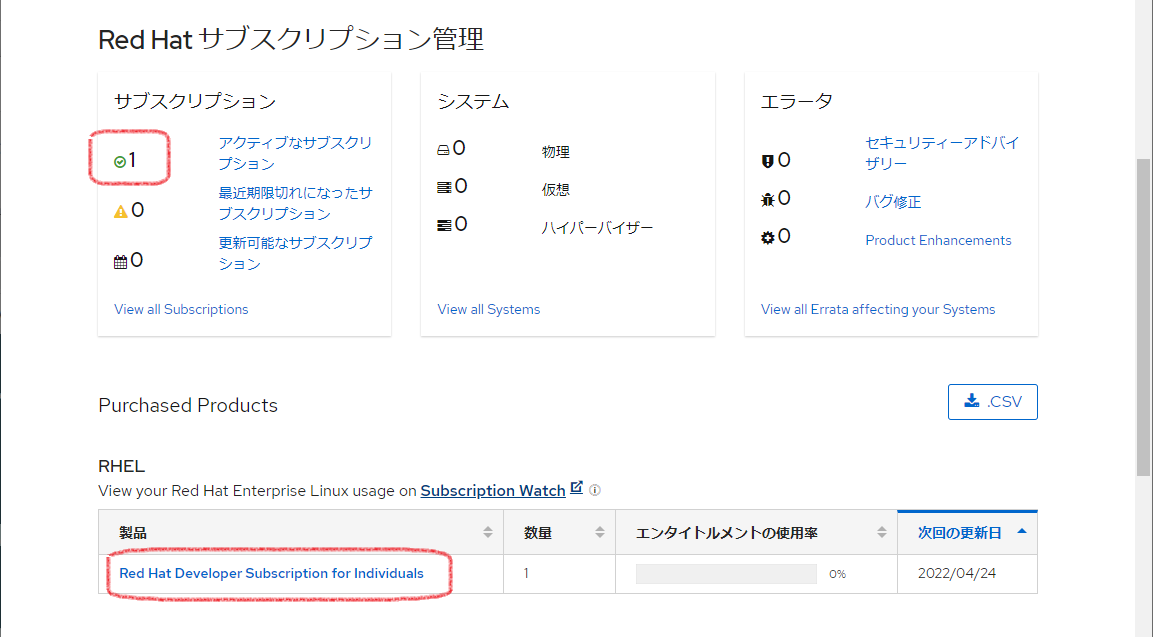
Task: Click View all Systems link
Action: (488, 310)
